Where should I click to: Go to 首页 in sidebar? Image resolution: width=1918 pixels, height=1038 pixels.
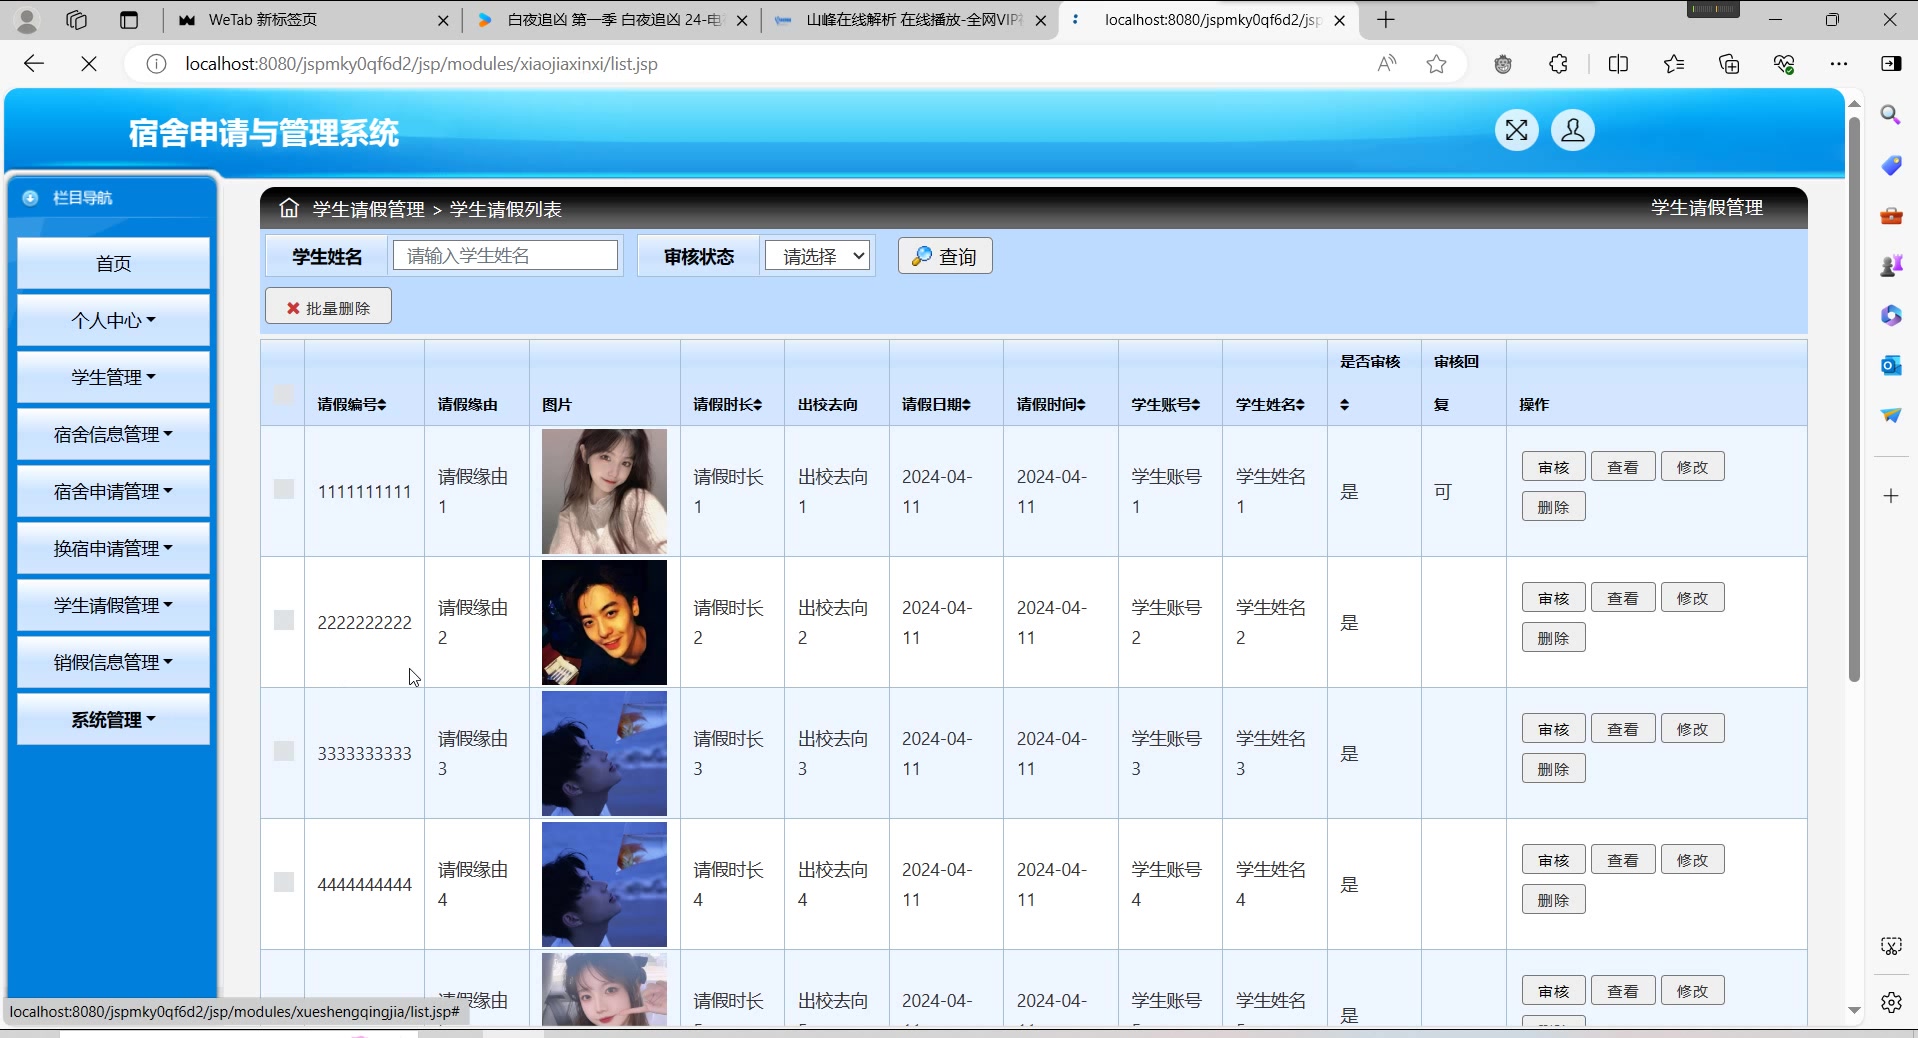click(x=113, y=263)
